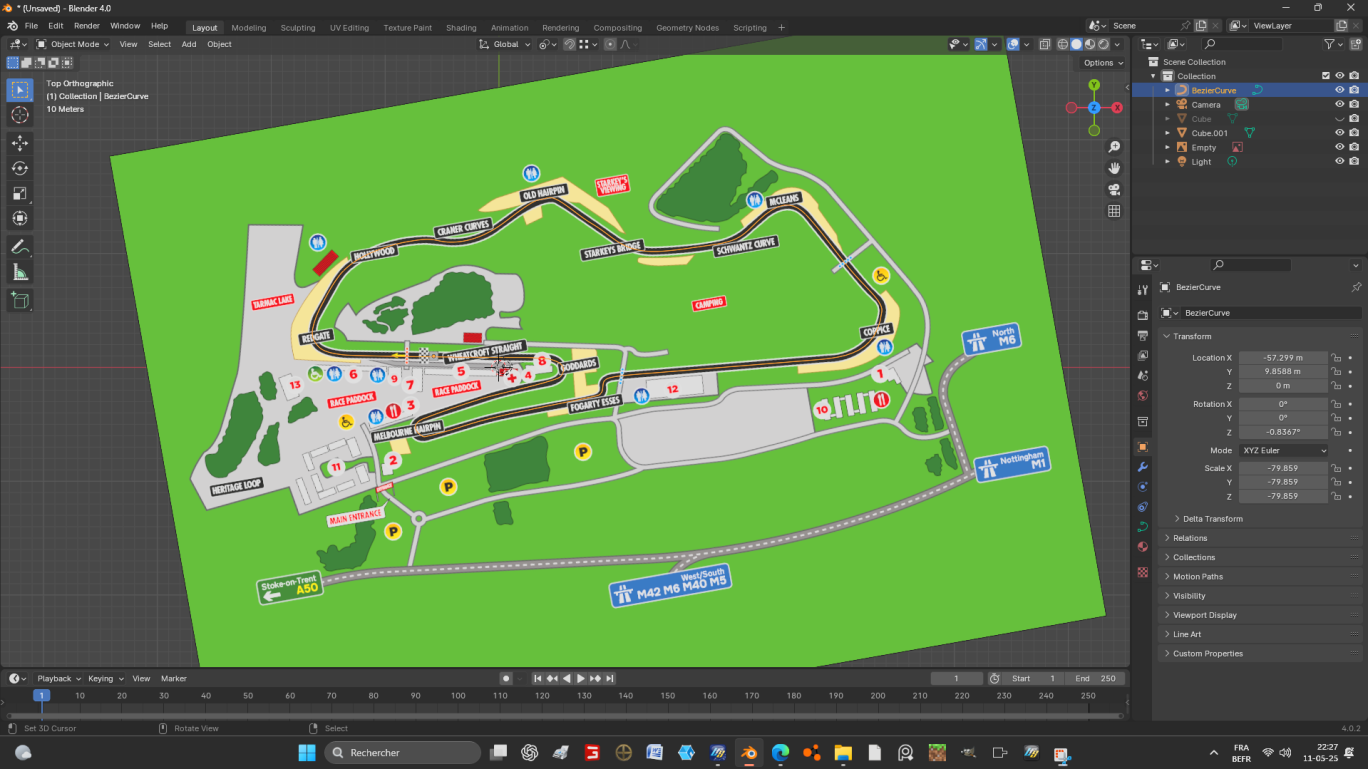The image size is (1368, 769).
Task: Activate the combined Transform tool
Action: point(20,218)
